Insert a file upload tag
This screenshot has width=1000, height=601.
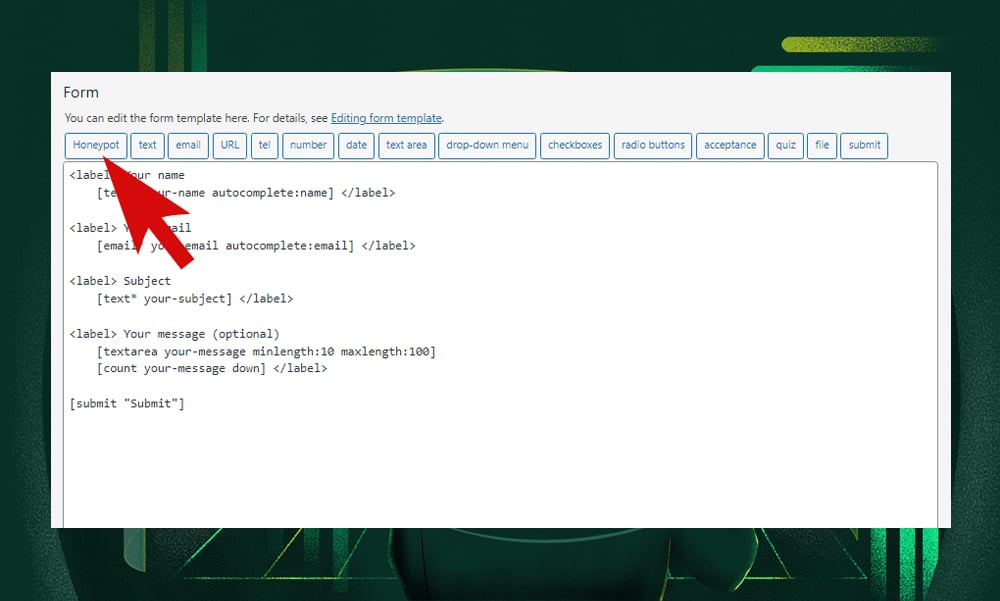click(x=822, y=145)
